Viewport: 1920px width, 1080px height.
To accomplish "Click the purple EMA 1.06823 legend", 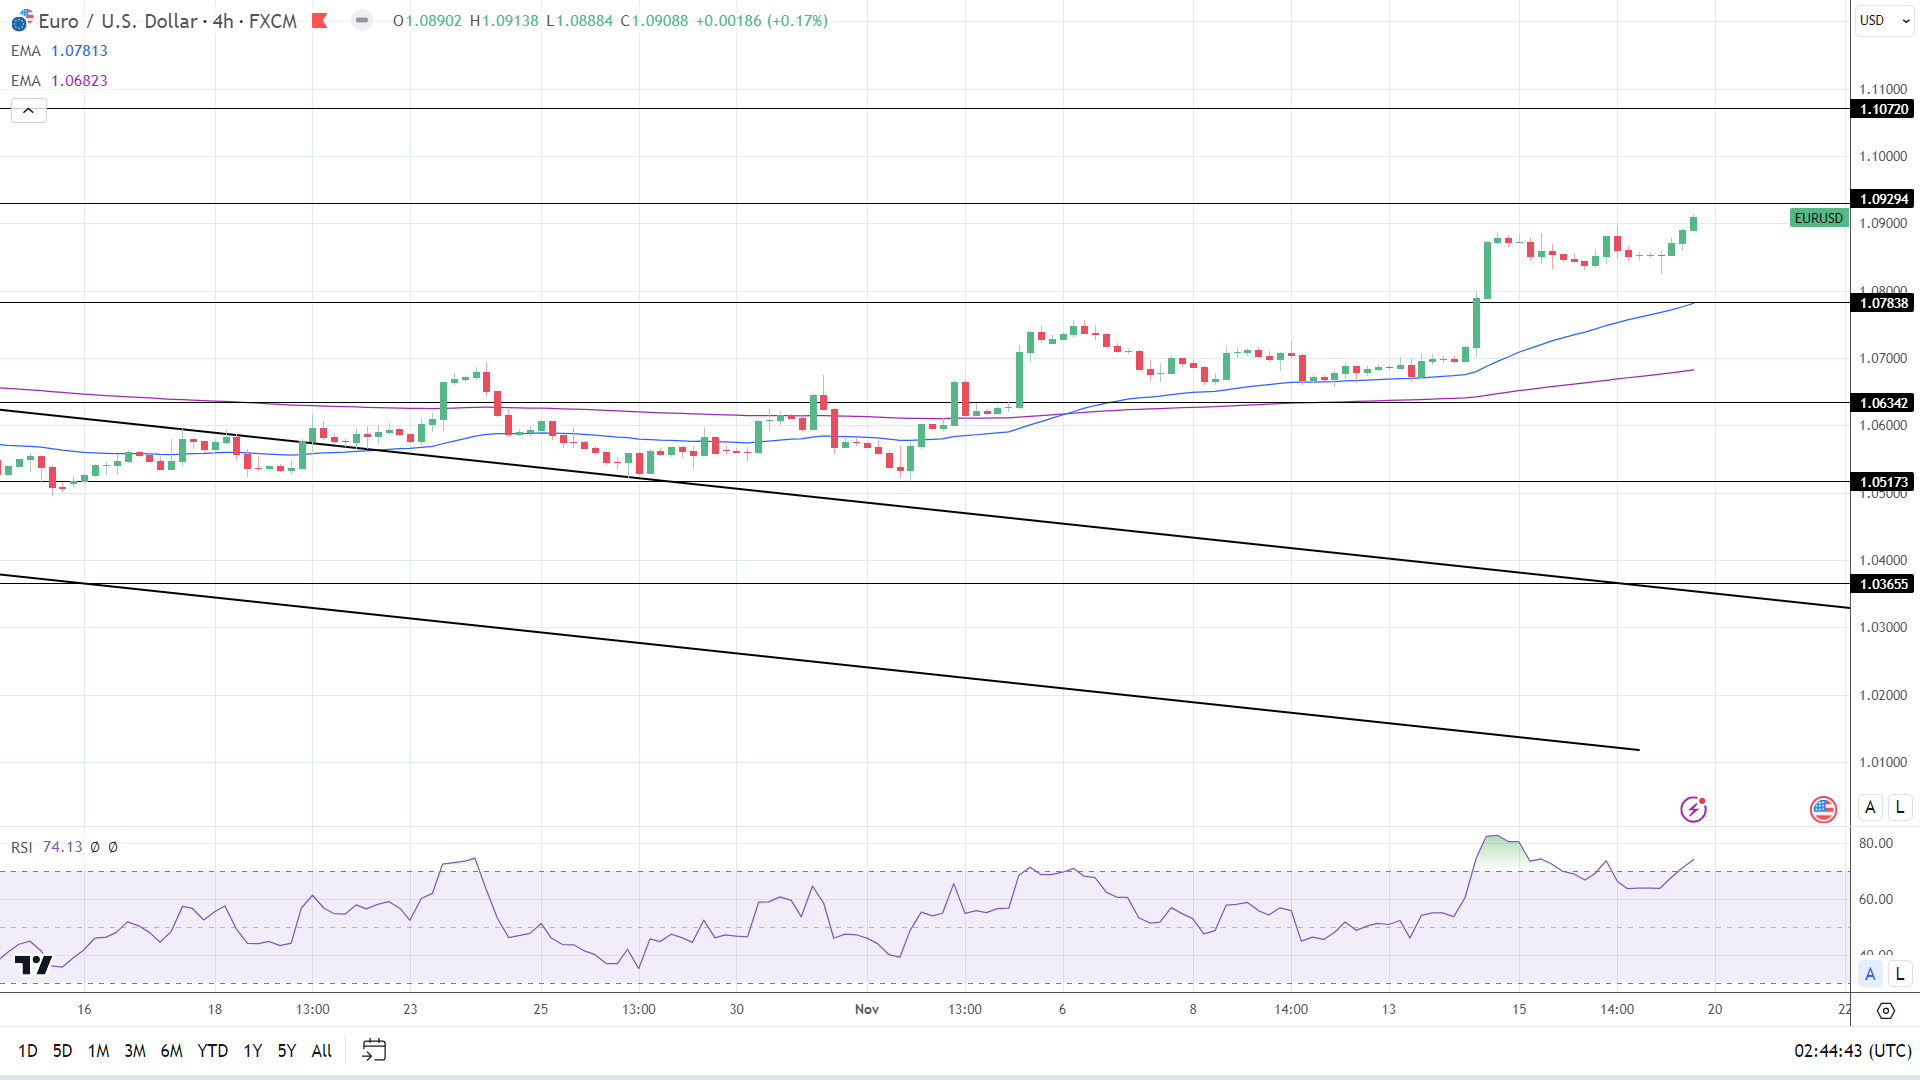I will [59, 81].
